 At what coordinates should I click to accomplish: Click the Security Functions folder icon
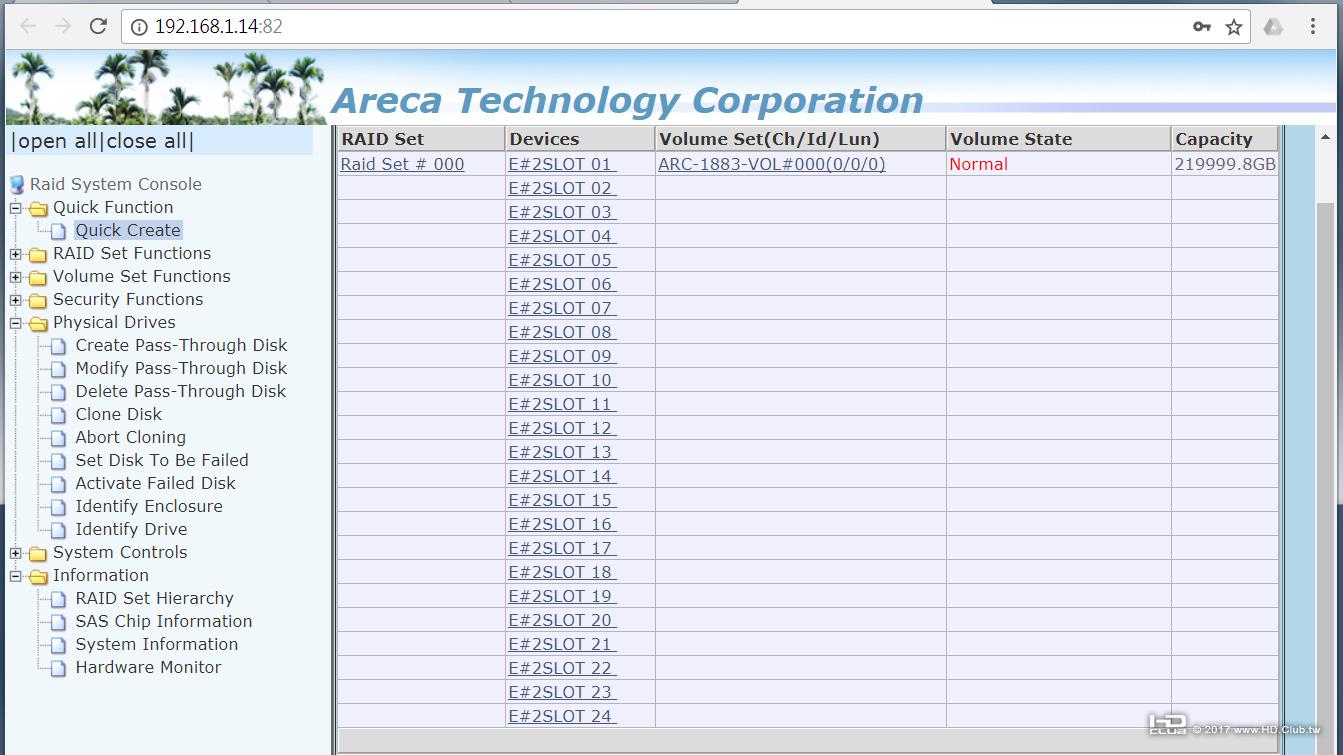(x=38, y=300)
